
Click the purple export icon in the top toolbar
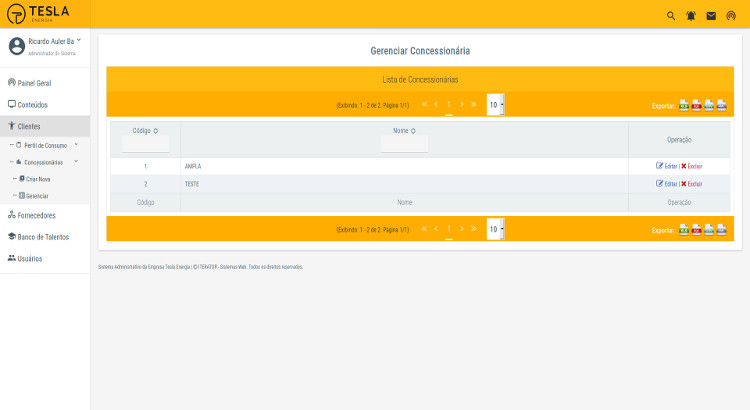722,105
